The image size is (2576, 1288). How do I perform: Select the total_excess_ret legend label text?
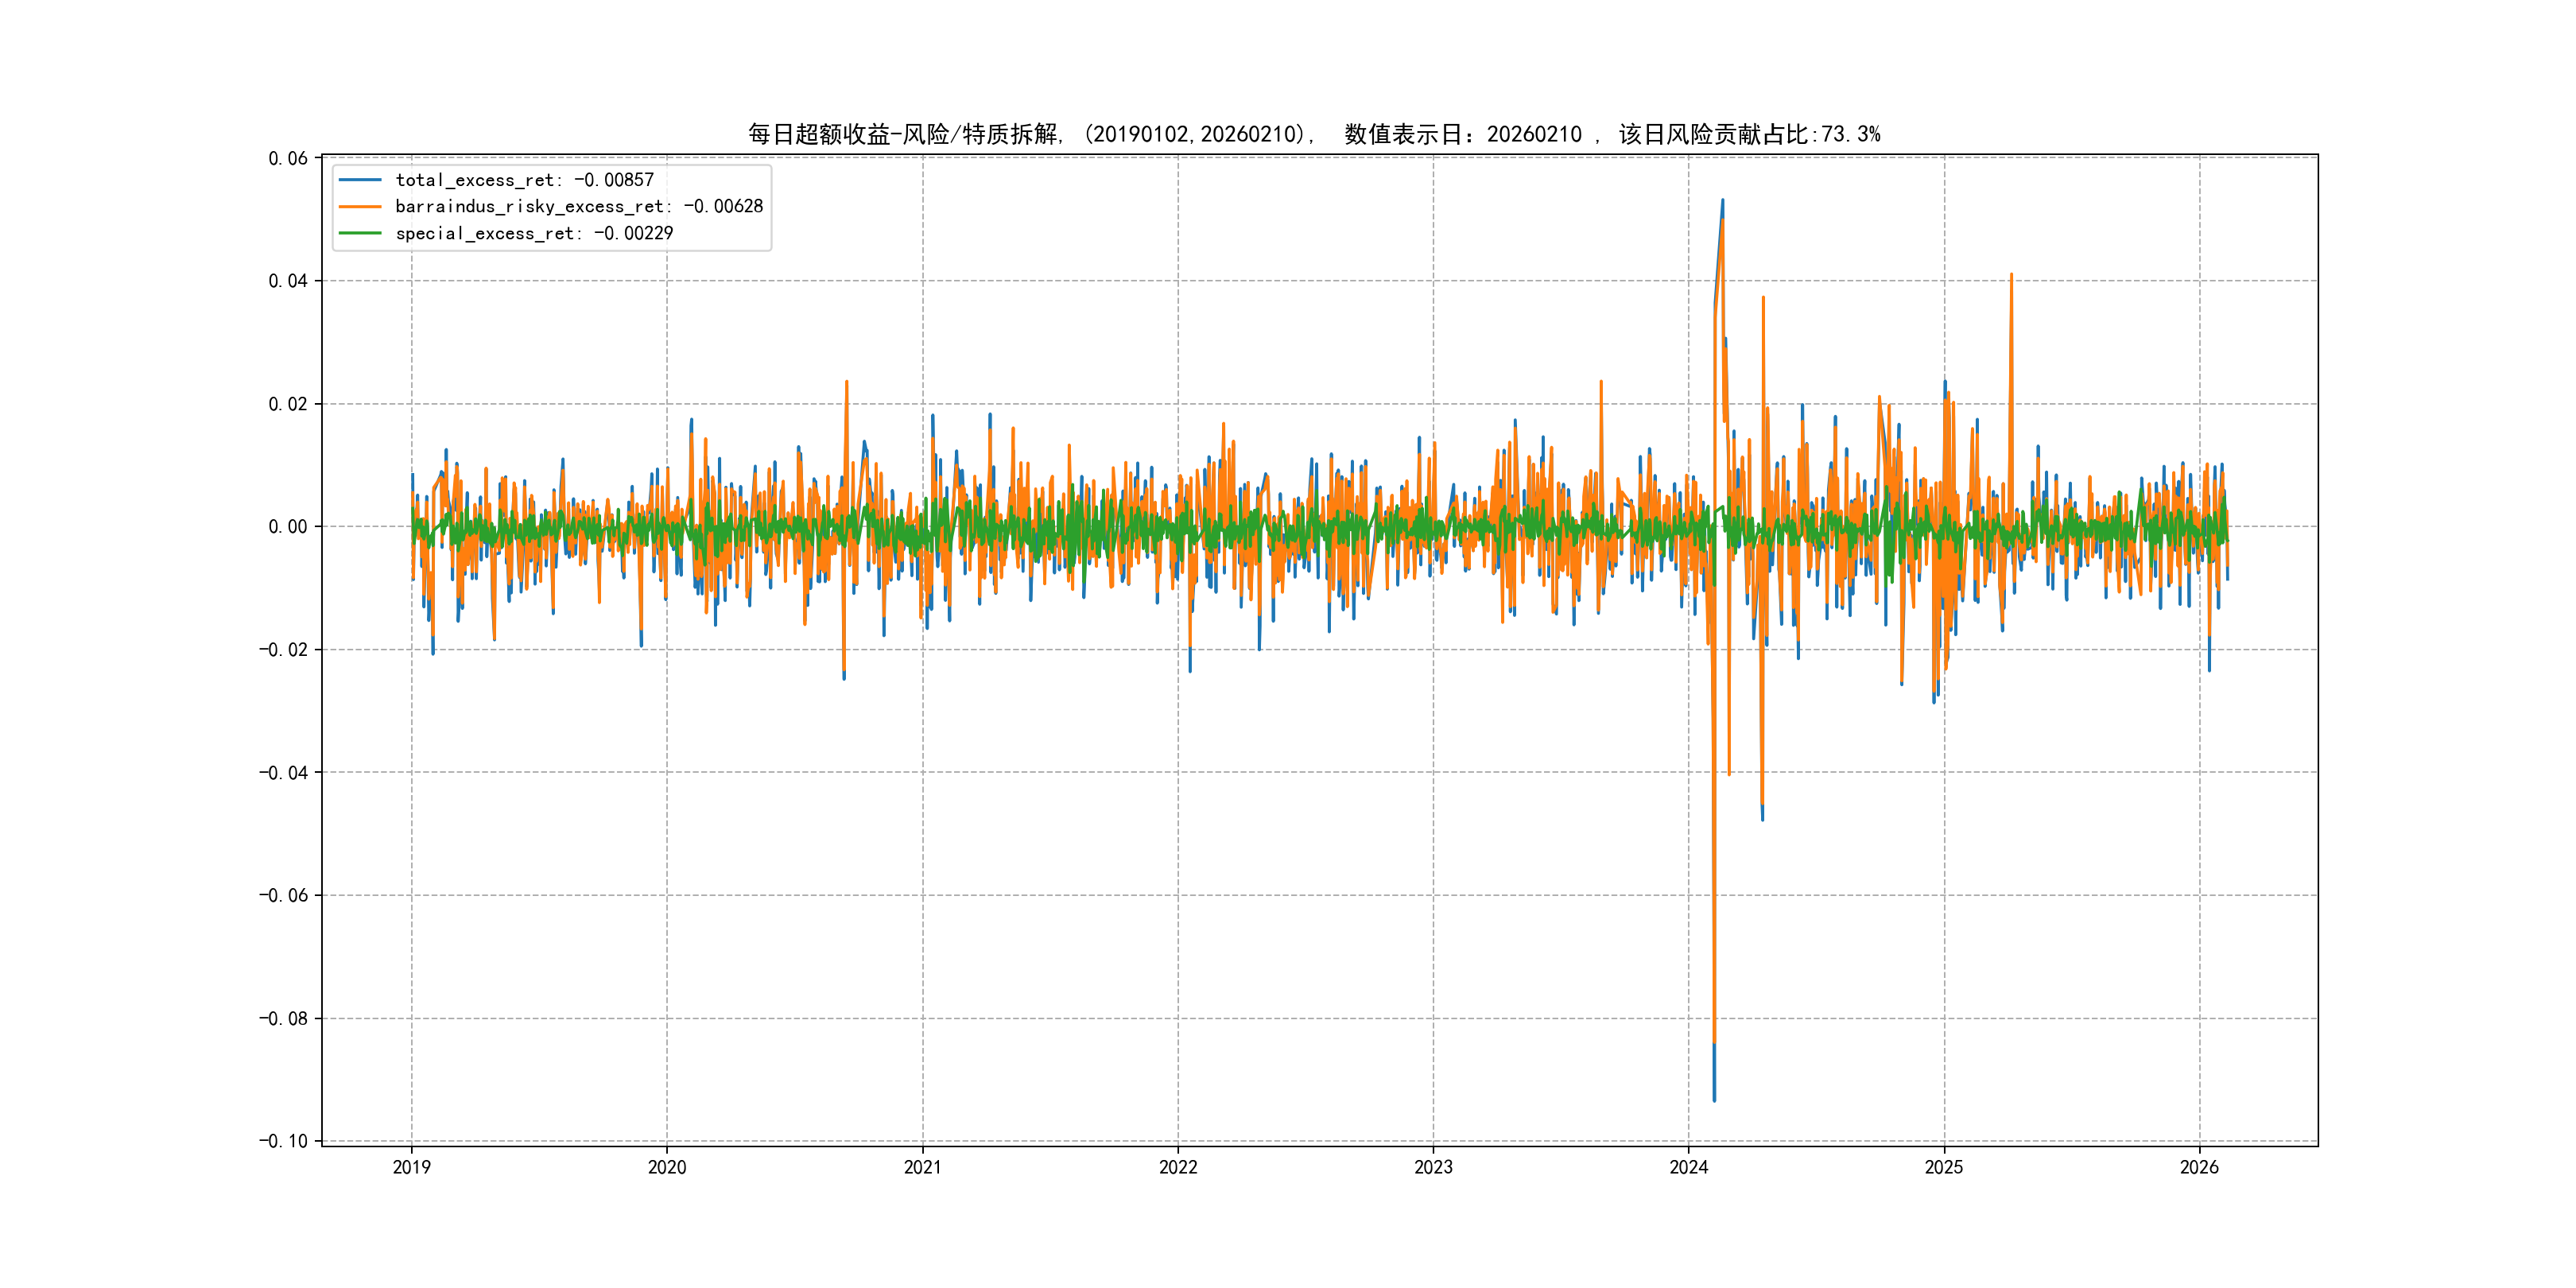[x=524, y=180]
